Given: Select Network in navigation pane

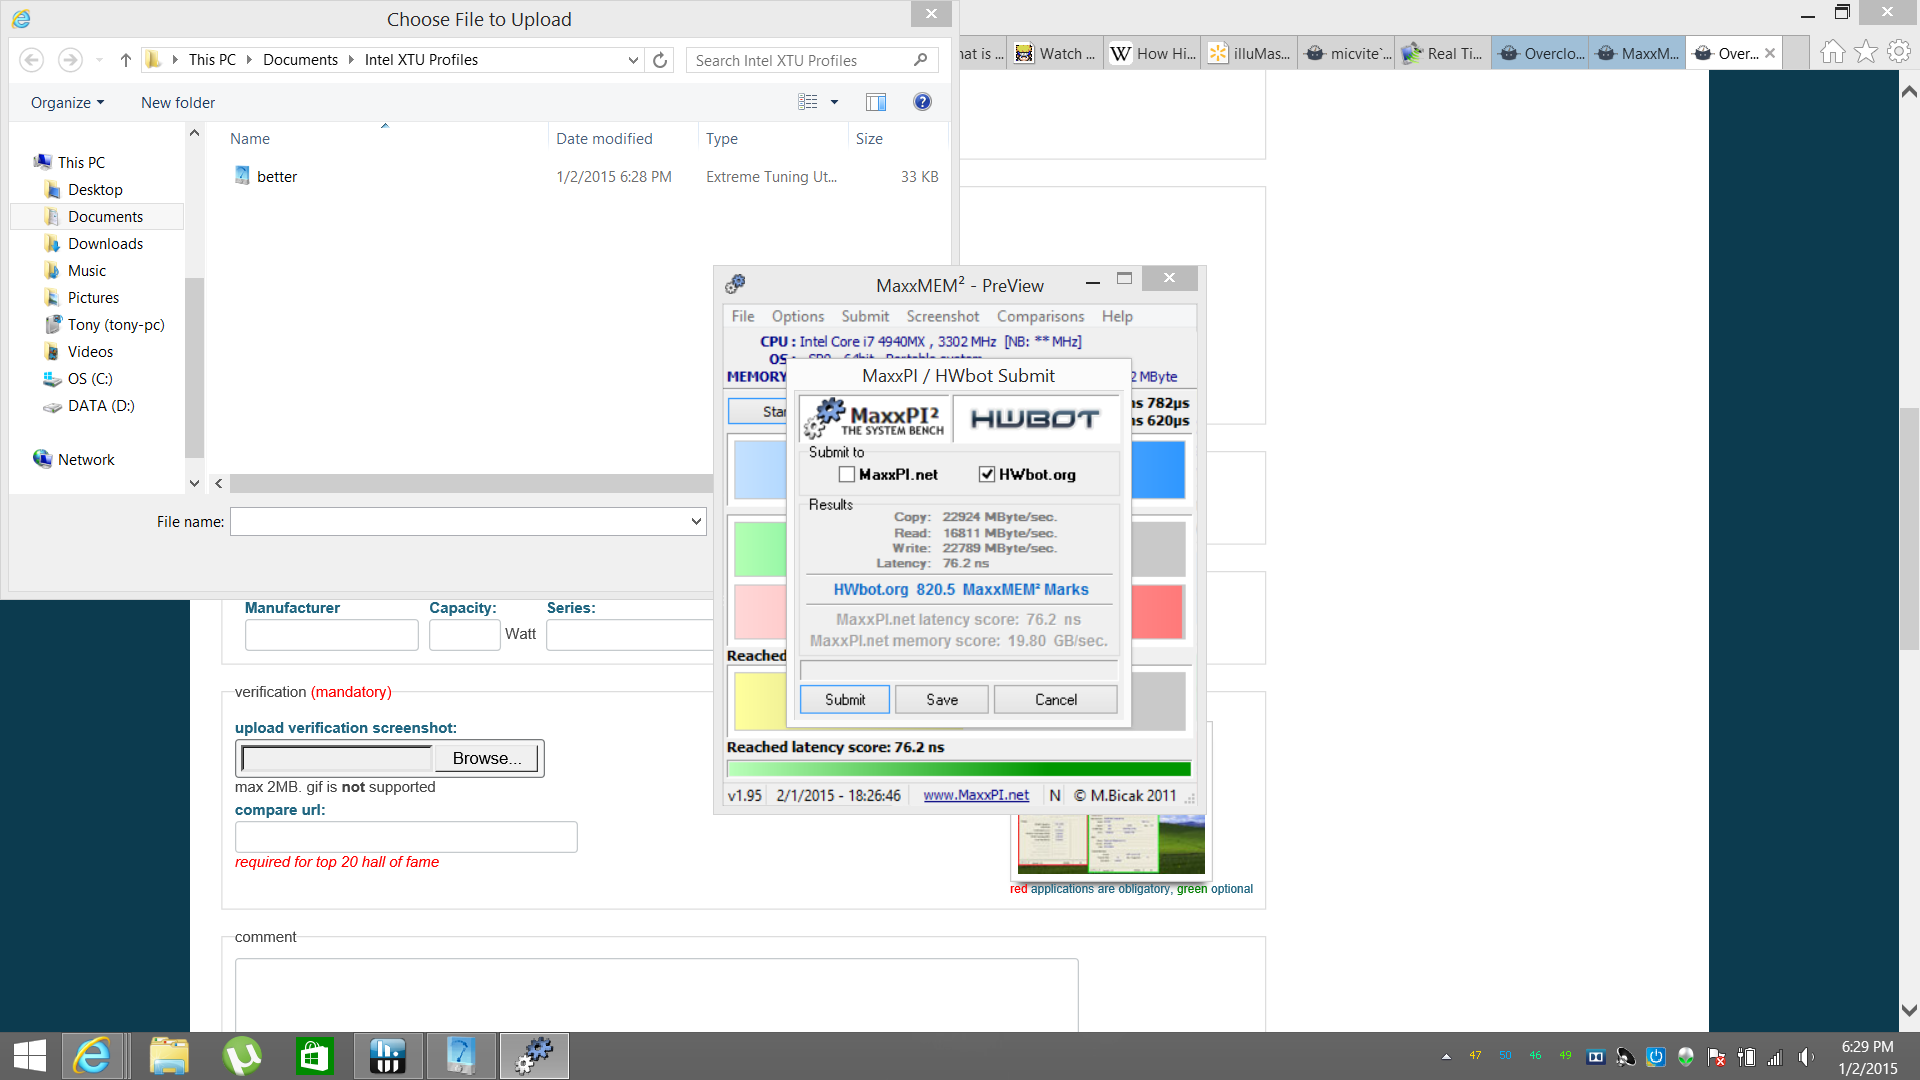Looking at the screenshot, I should click(x=86, y=460).
